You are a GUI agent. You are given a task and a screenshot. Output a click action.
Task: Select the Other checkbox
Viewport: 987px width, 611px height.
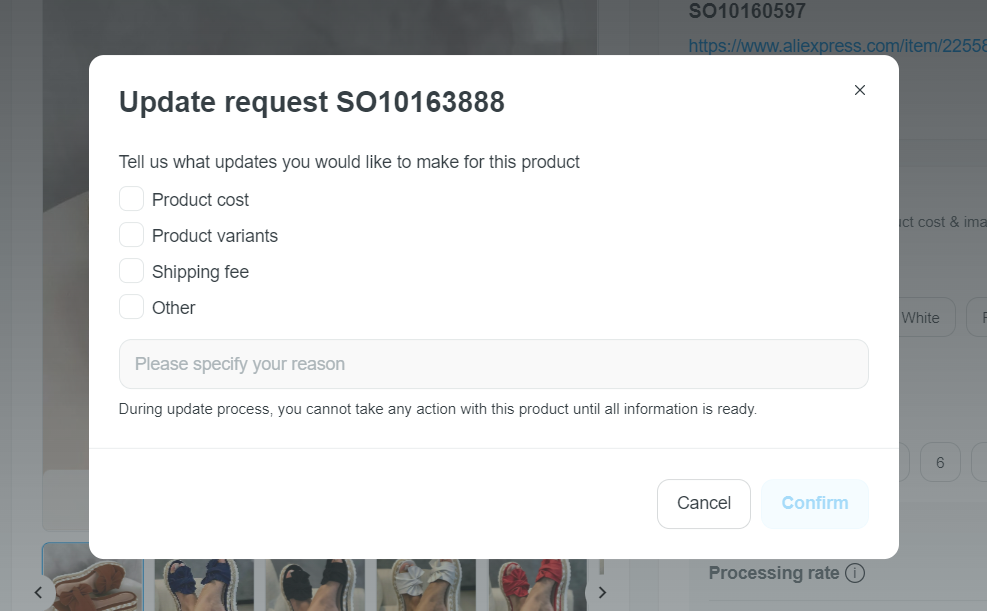131,307
